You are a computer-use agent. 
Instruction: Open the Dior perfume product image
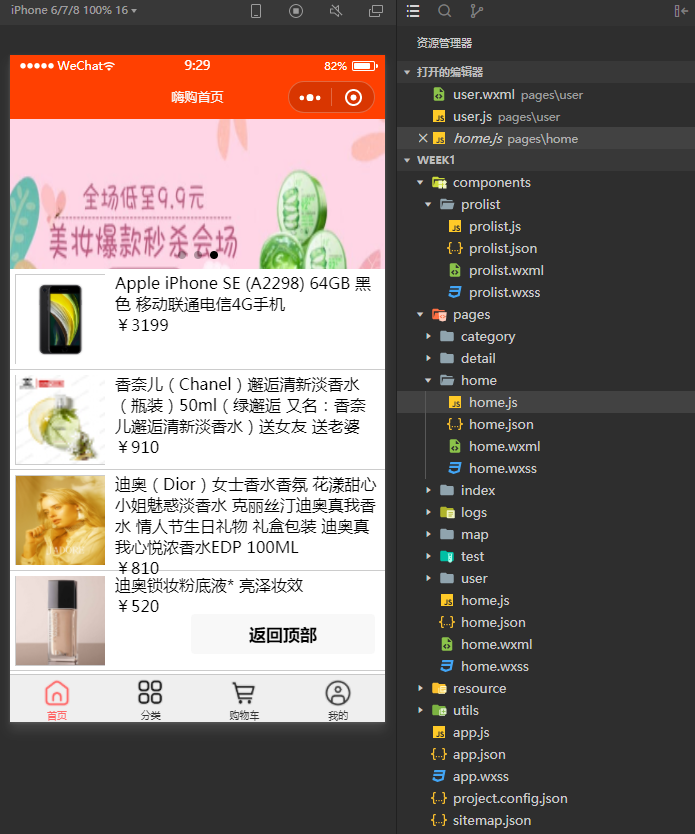pyautogui.click(x=60, y=520)
